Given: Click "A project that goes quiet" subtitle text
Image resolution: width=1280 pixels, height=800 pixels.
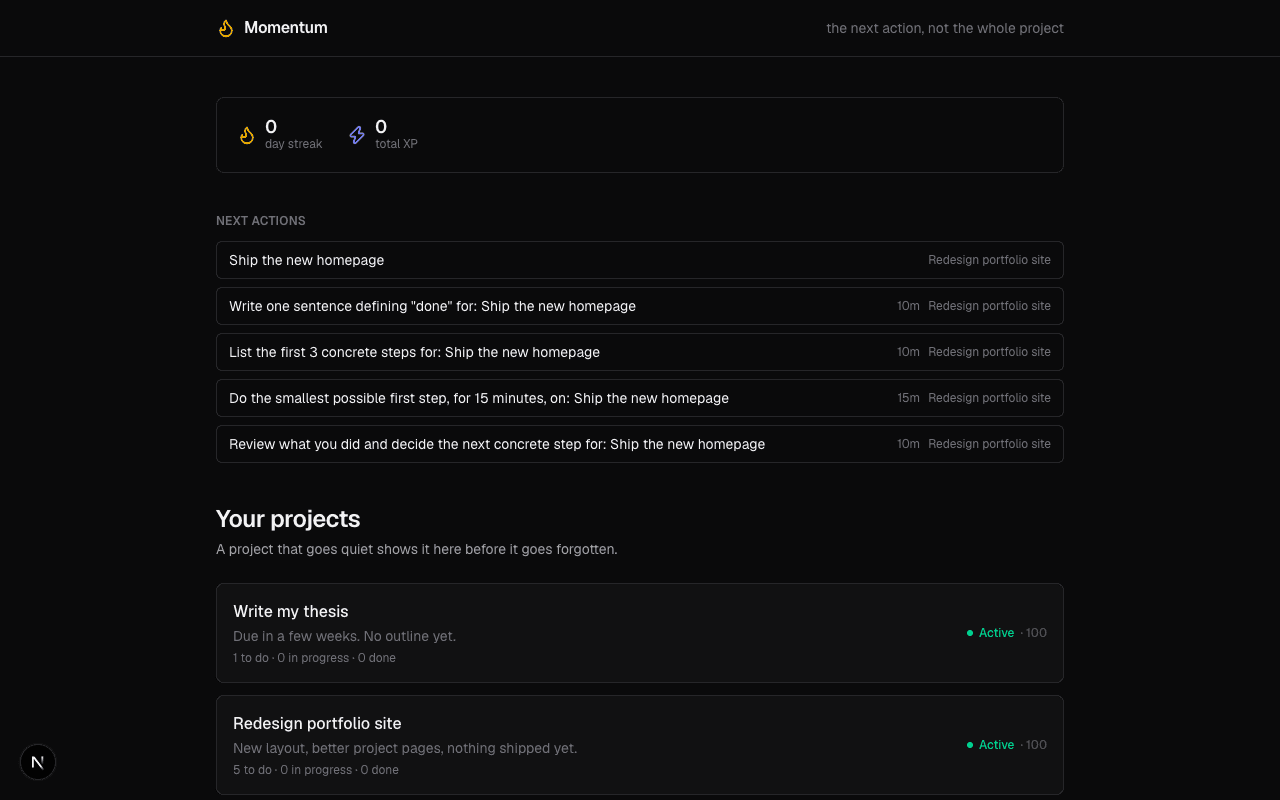Looking at the screenshot, I should (x=417, y=549).
